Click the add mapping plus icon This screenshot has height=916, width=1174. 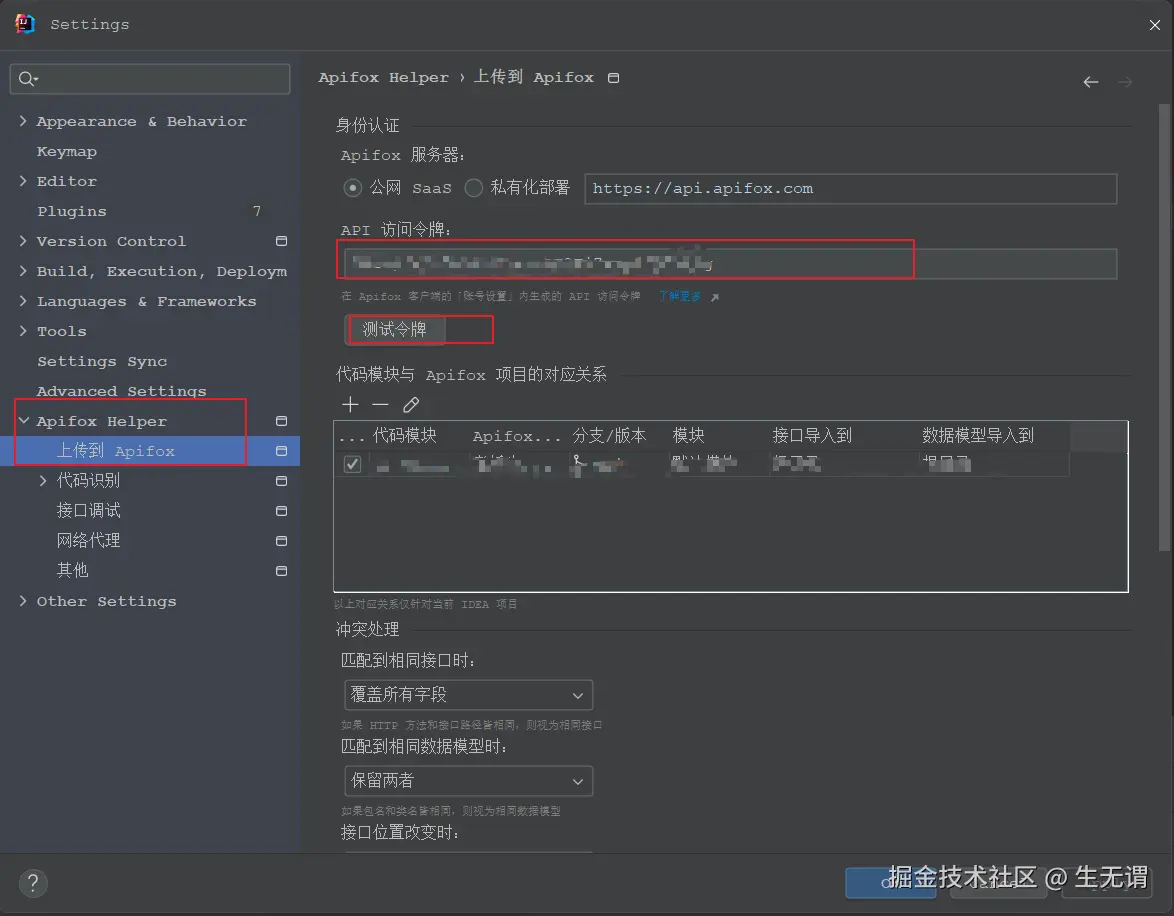coord(350,405)
